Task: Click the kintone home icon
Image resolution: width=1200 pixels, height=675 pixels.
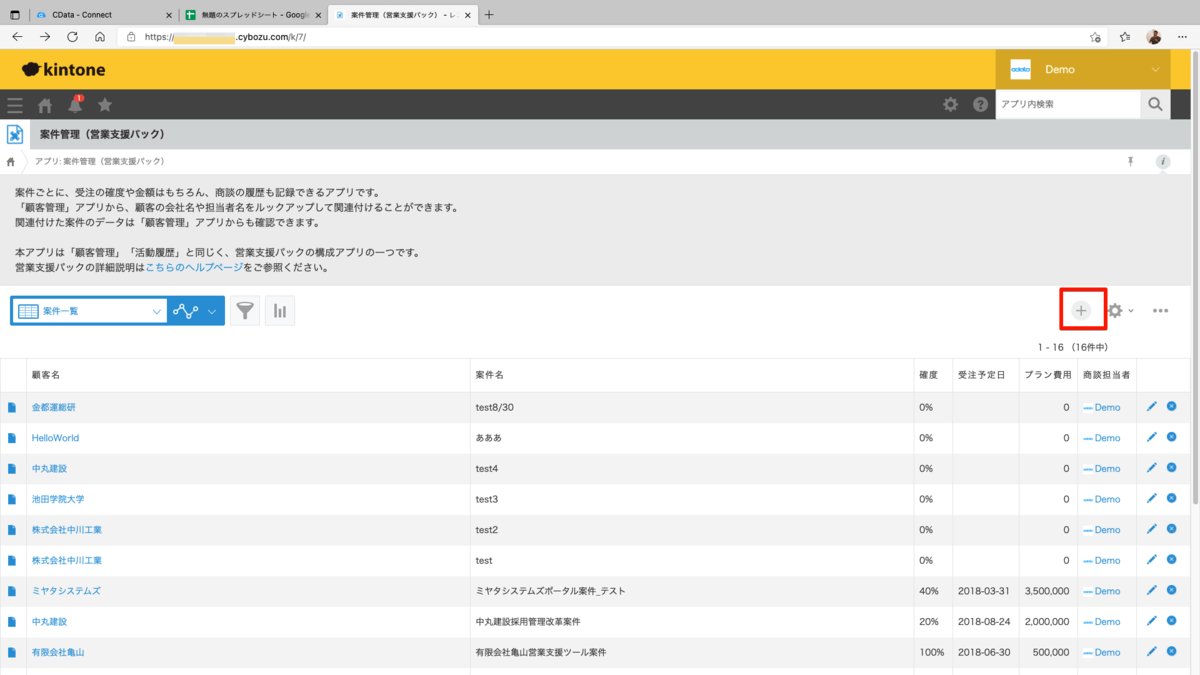Action: tap(45, 105)
